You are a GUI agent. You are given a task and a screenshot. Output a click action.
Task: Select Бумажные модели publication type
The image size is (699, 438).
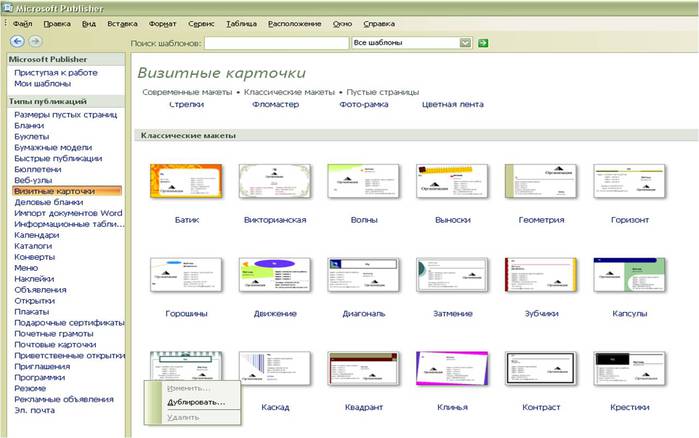[x=53, y=147]
